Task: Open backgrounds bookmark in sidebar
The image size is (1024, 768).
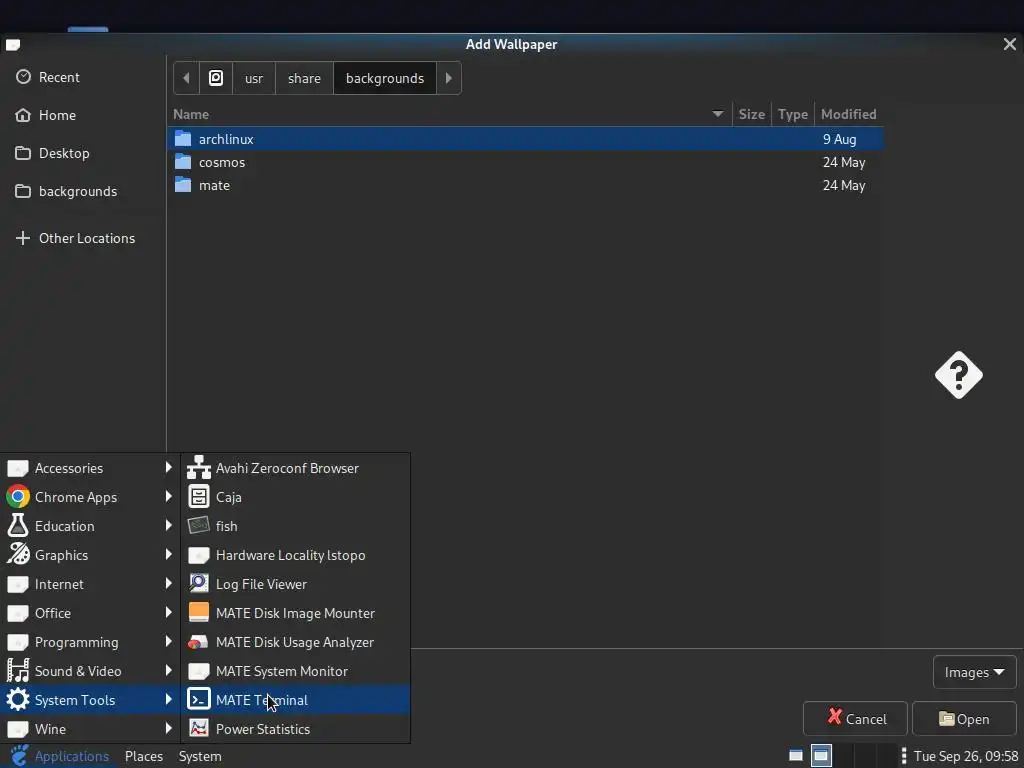Action: (x=84, y=191)
